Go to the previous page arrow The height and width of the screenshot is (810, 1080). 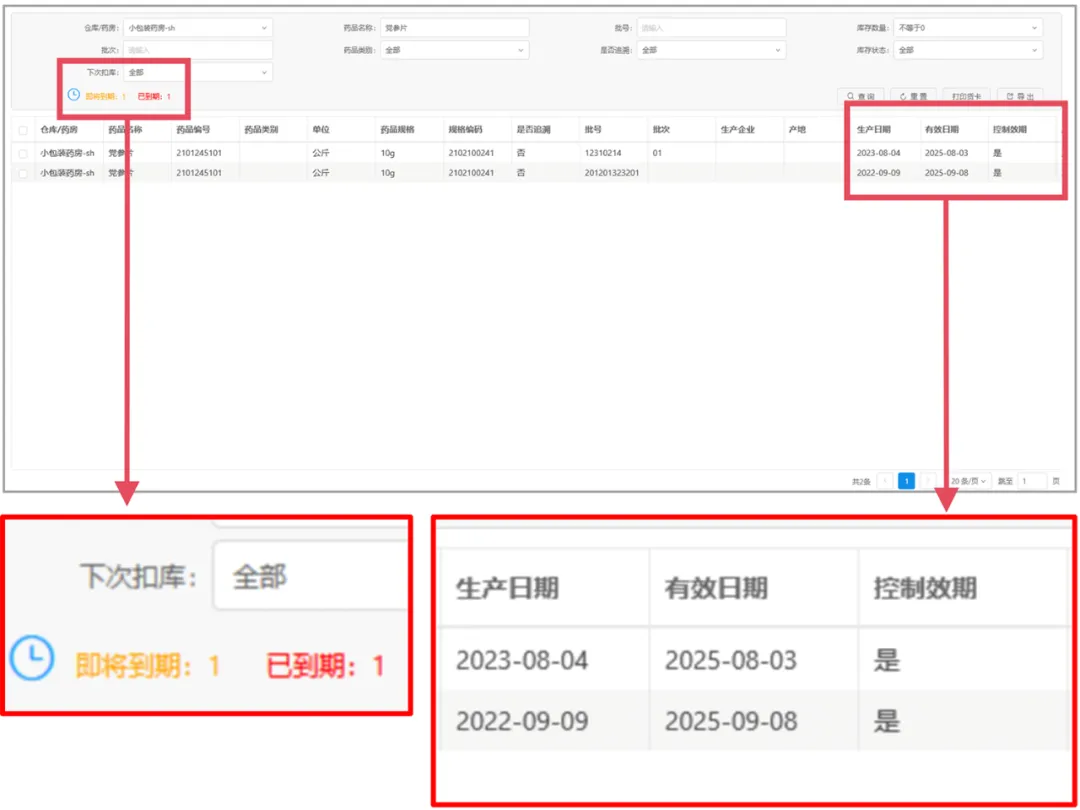point(885,481)
